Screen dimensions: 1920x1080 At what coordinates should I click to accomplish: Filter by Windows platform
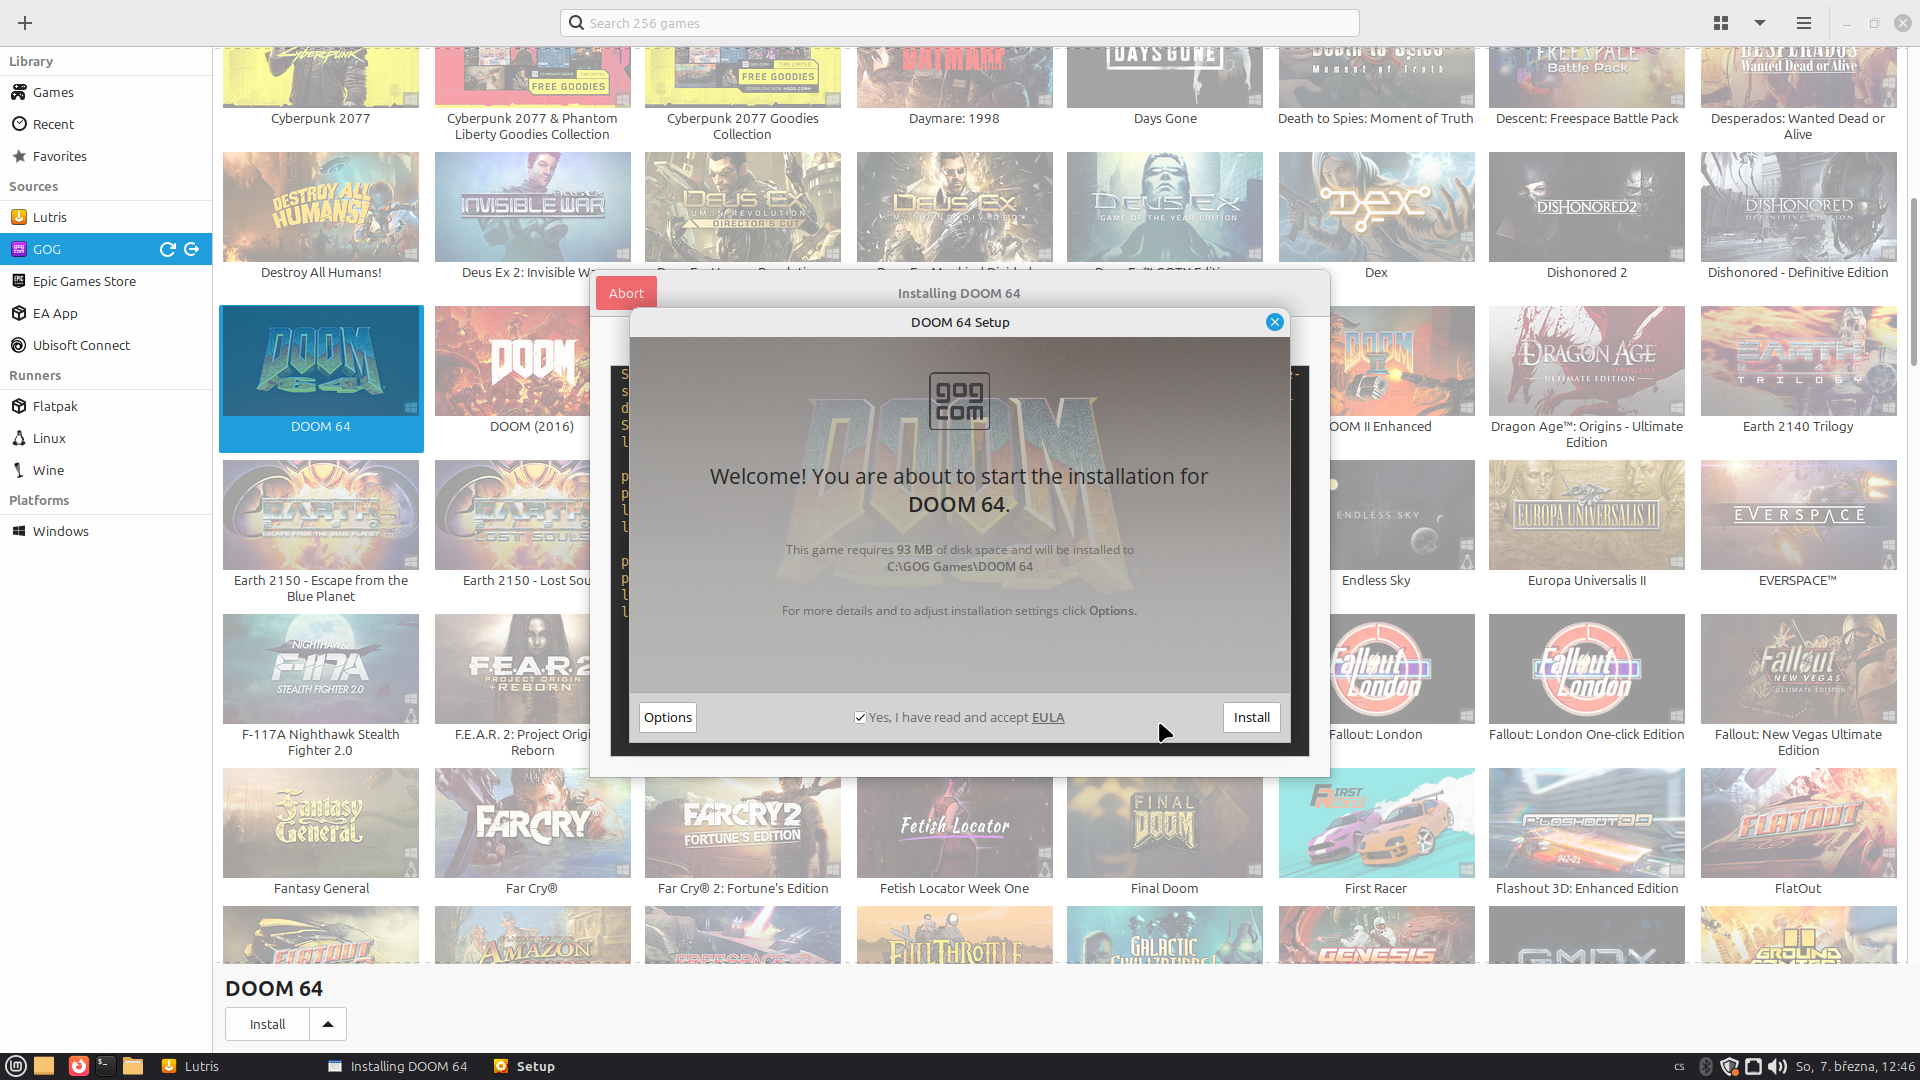(x=60, y=531)
